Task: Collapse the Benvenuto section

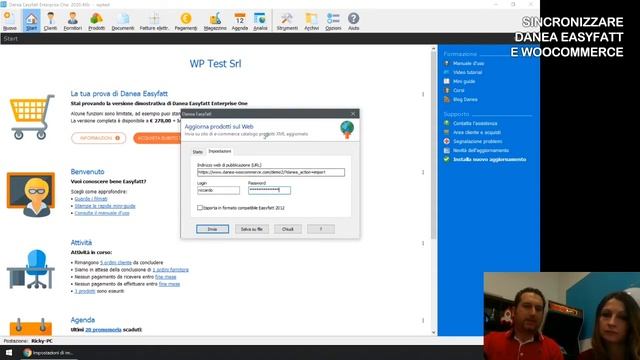Action: [423, 172]
